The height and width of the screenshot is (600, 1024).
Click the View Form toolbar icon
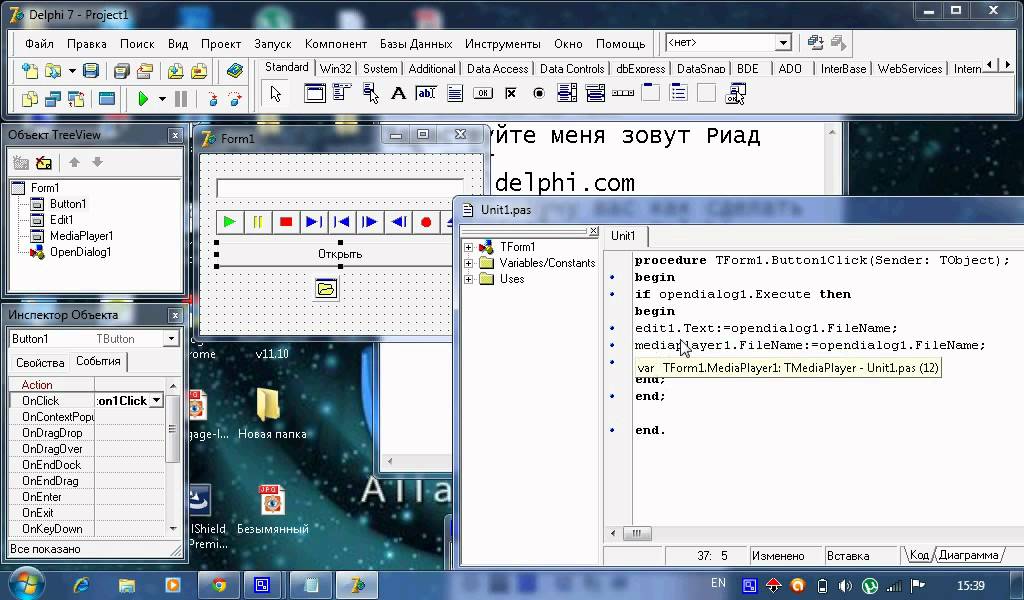pos(53,99)
